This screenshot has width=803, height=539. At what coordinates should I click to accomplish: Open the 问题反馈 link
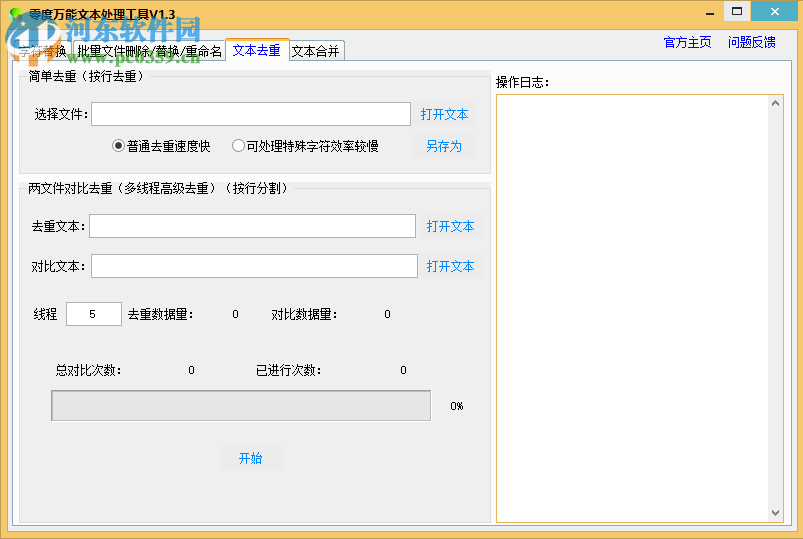751,42
